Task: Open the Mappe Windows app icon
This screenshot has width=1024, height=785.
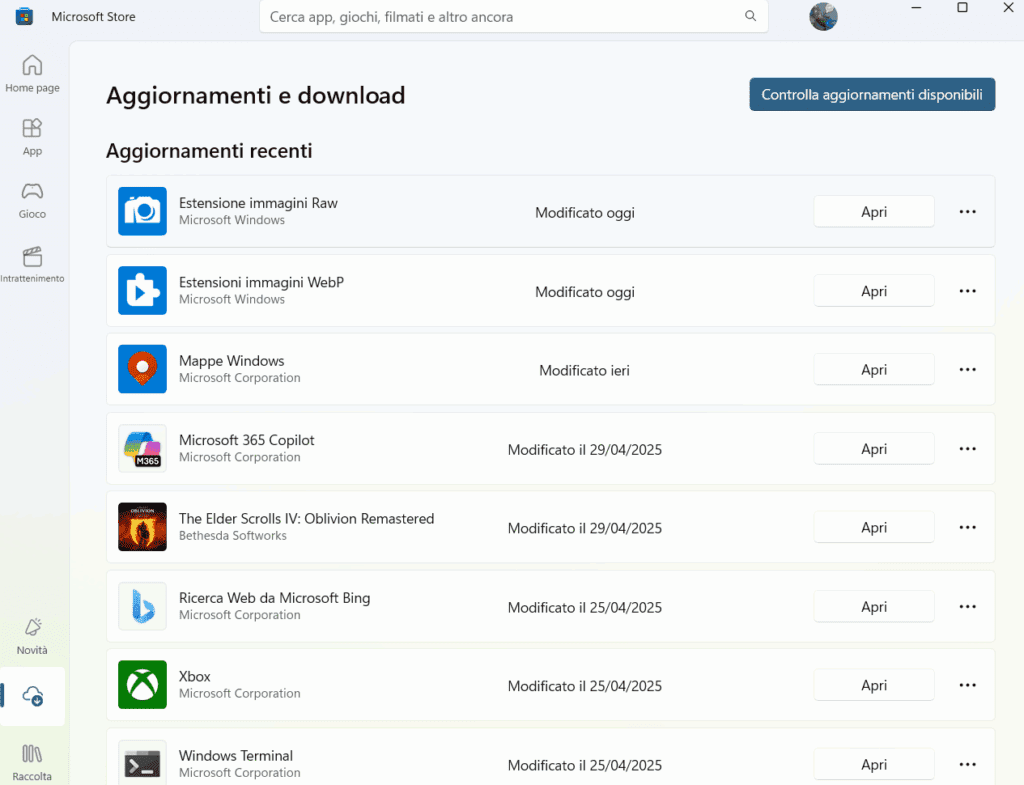Action: coord(142,369)
